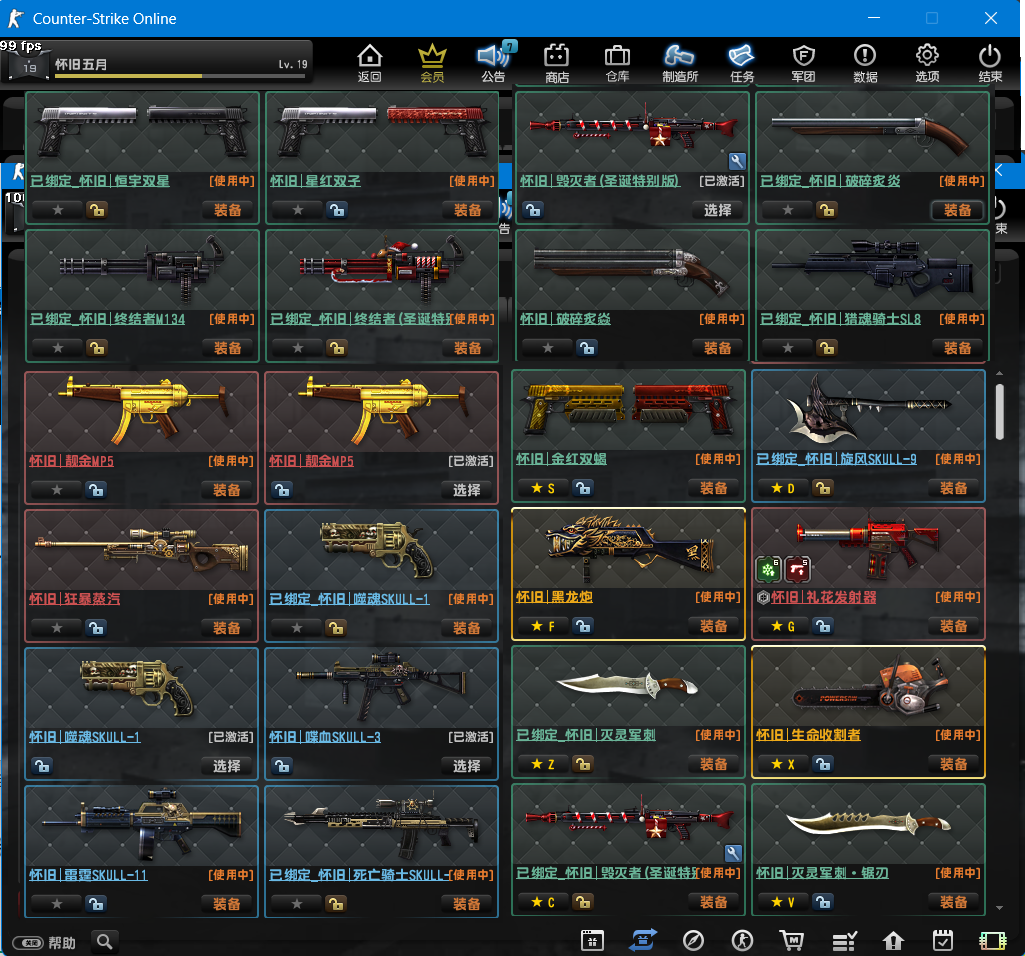Viewport: 1025px width, 956px height.
Task: Click 装备 on 已绑定_怀旧|破碎炎炎 card
Action: (x=957, y=210)
